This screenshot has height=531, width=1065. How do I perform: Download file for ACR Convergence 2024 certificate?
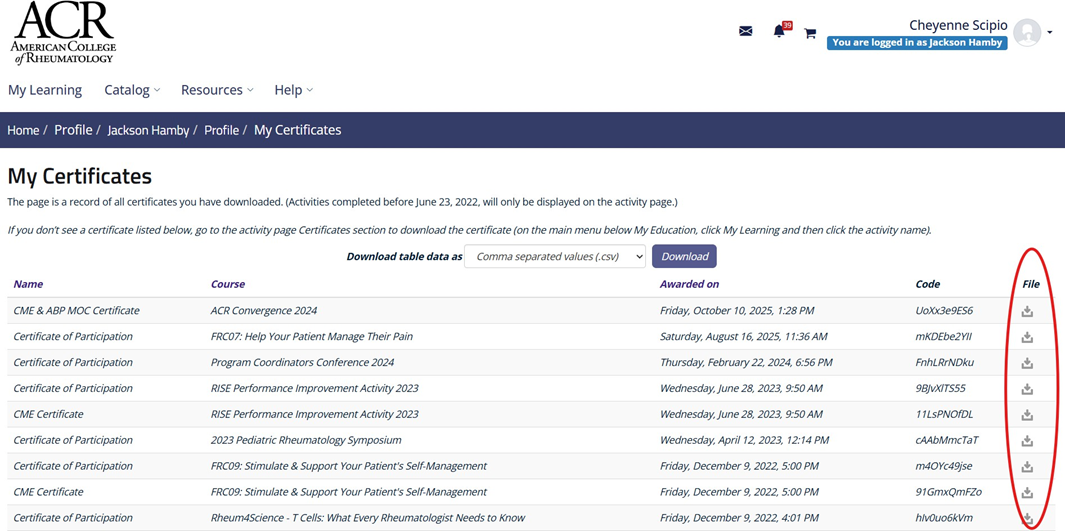pyautogui.click(x=1027, y=311)
